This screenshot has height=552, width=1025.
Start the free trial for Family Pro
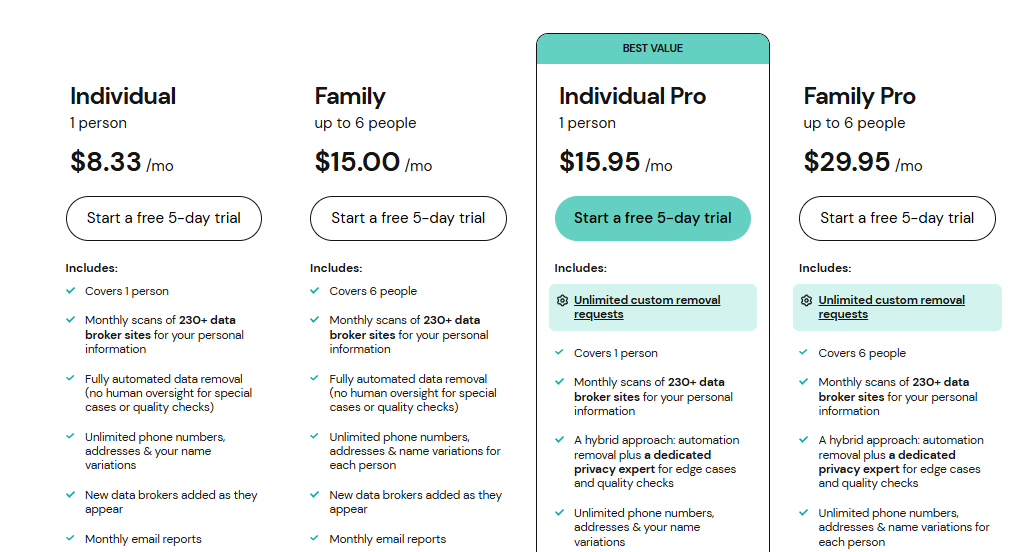click(897, 218)
